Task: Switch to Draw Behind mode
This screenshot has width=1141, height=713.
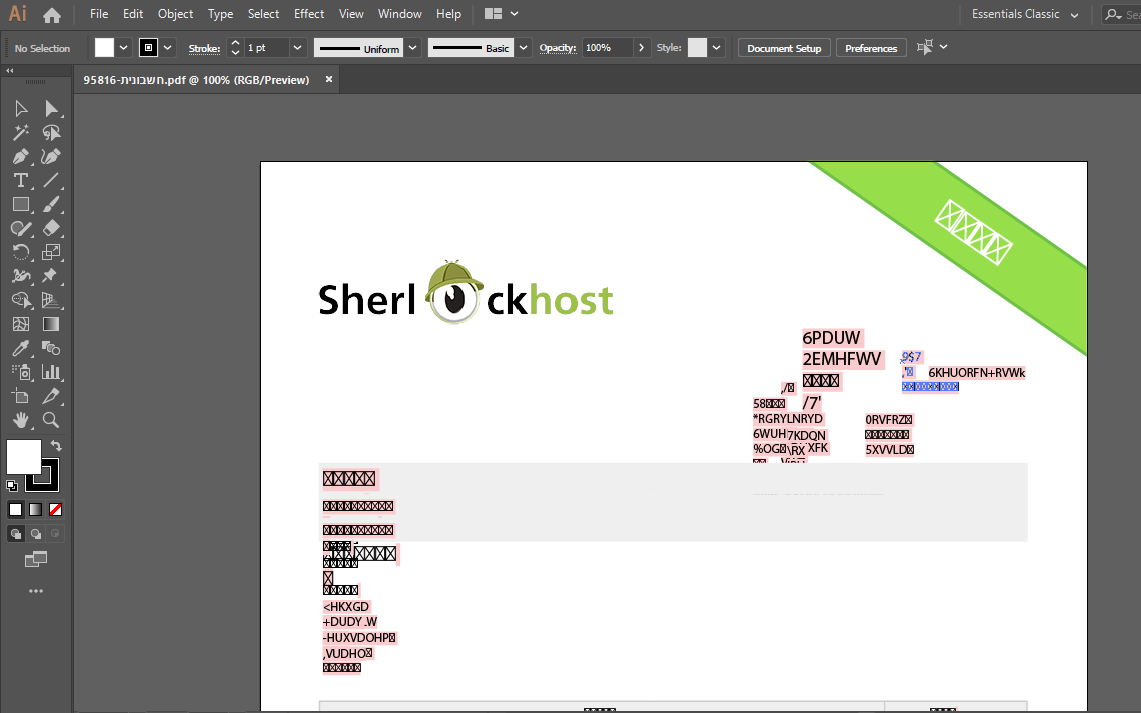Action: click(x=36, y=534)
